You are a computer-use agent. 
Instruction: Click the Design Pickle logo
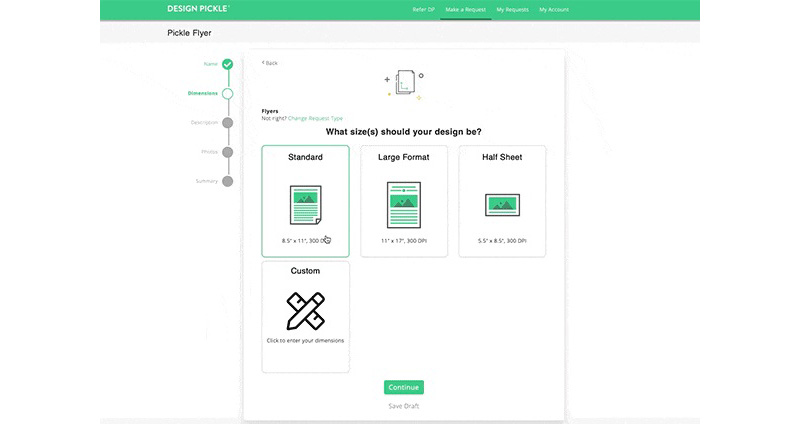pyautogui.click(x=198, y=9)
